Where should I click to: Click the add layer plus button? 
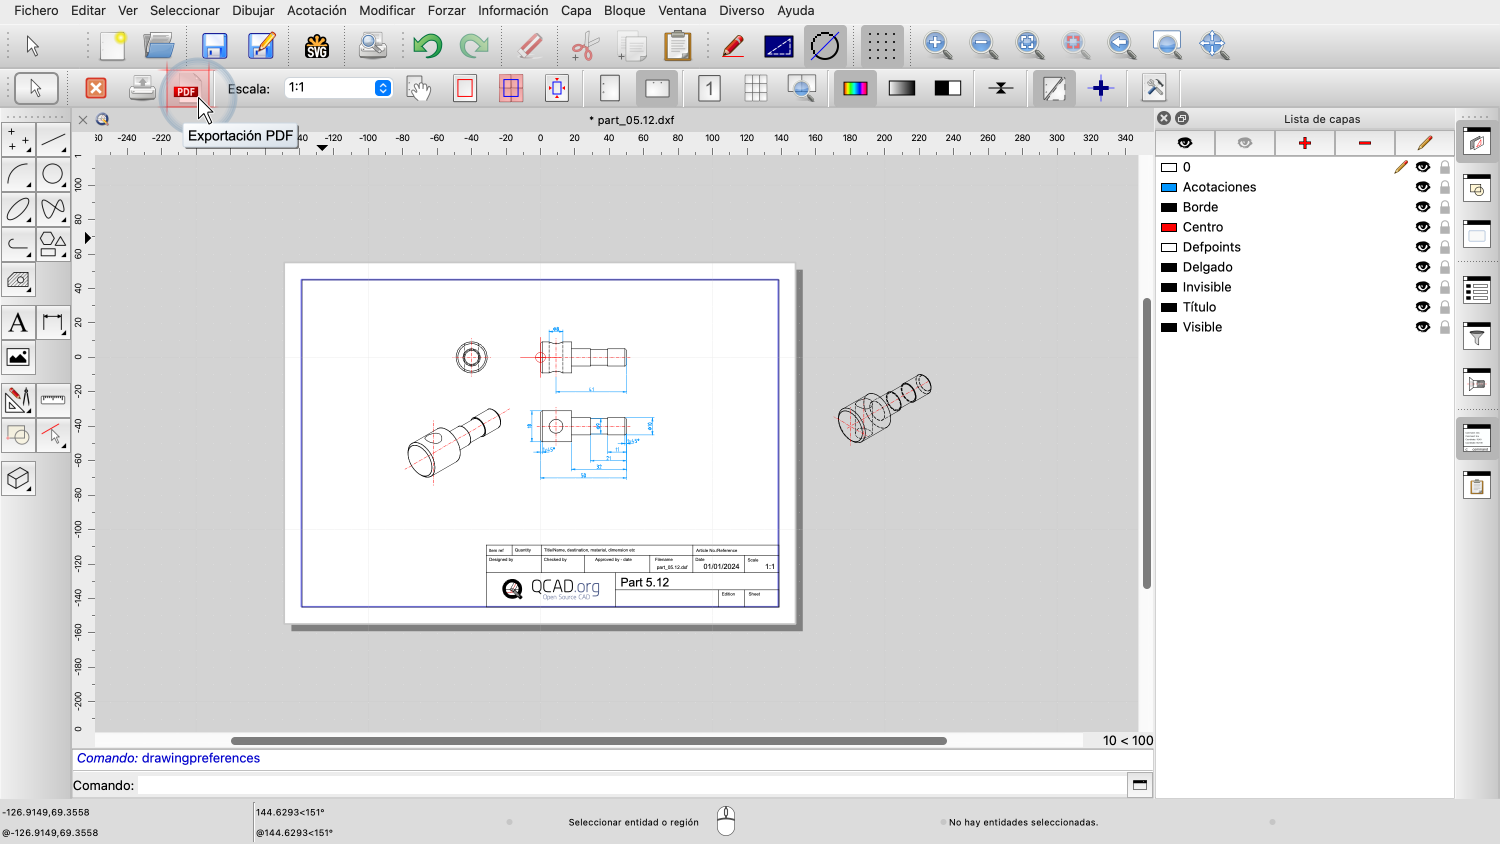coord(1304,143)
